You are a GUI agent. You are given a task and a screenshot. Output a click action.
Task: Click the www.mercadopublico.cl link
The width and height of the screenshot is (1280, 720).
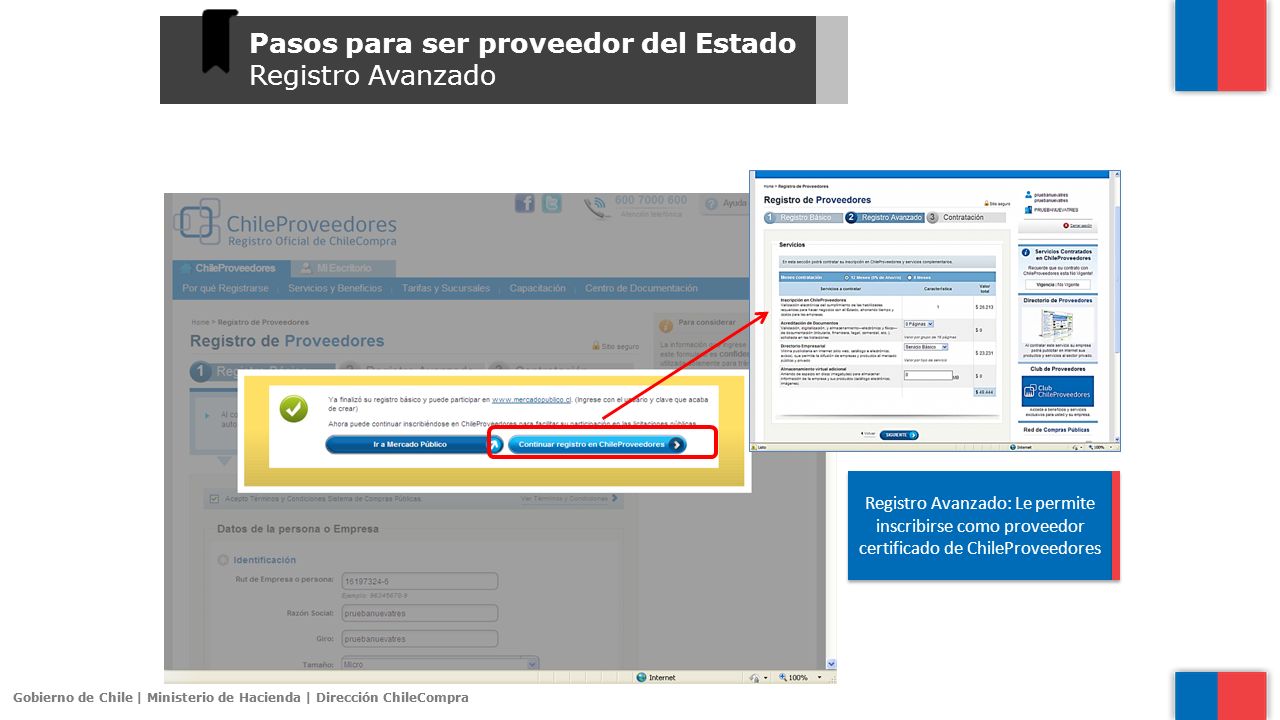point(531,399)
